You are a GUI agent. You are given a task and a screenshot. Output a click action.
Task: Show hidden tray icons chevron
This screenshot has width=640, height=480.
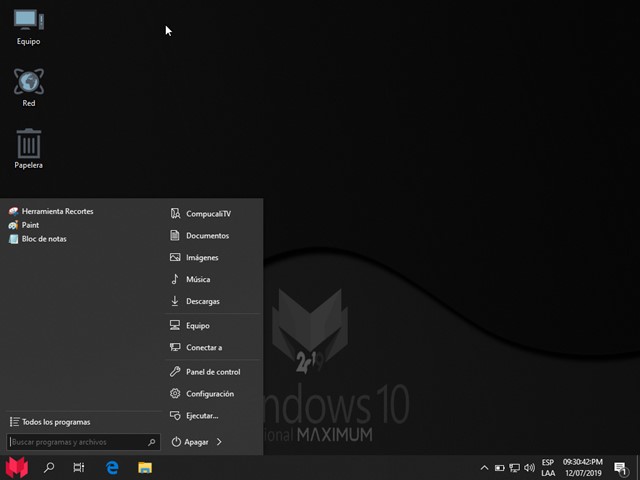[484, 468]
